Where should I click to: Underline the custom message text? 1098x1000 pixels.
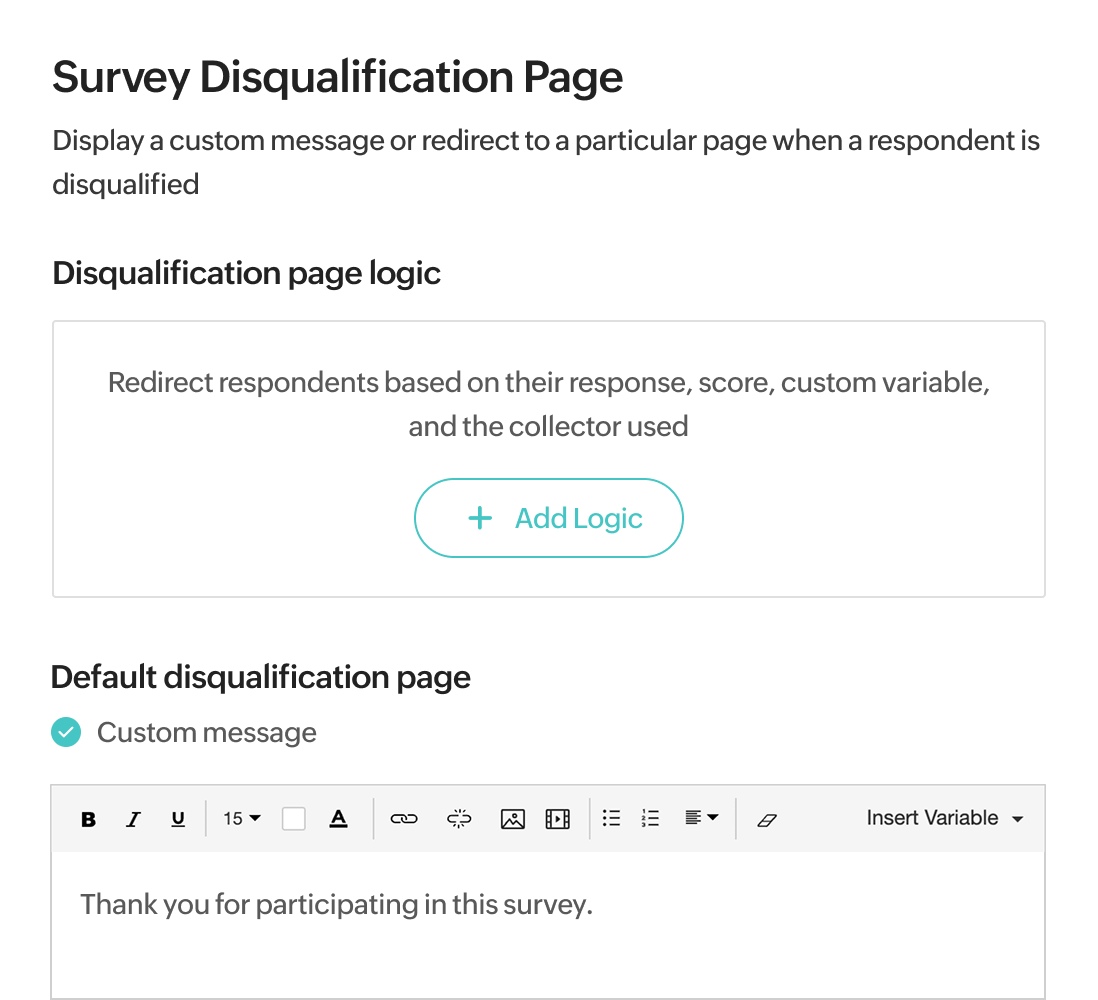click(x=177, y=819)
